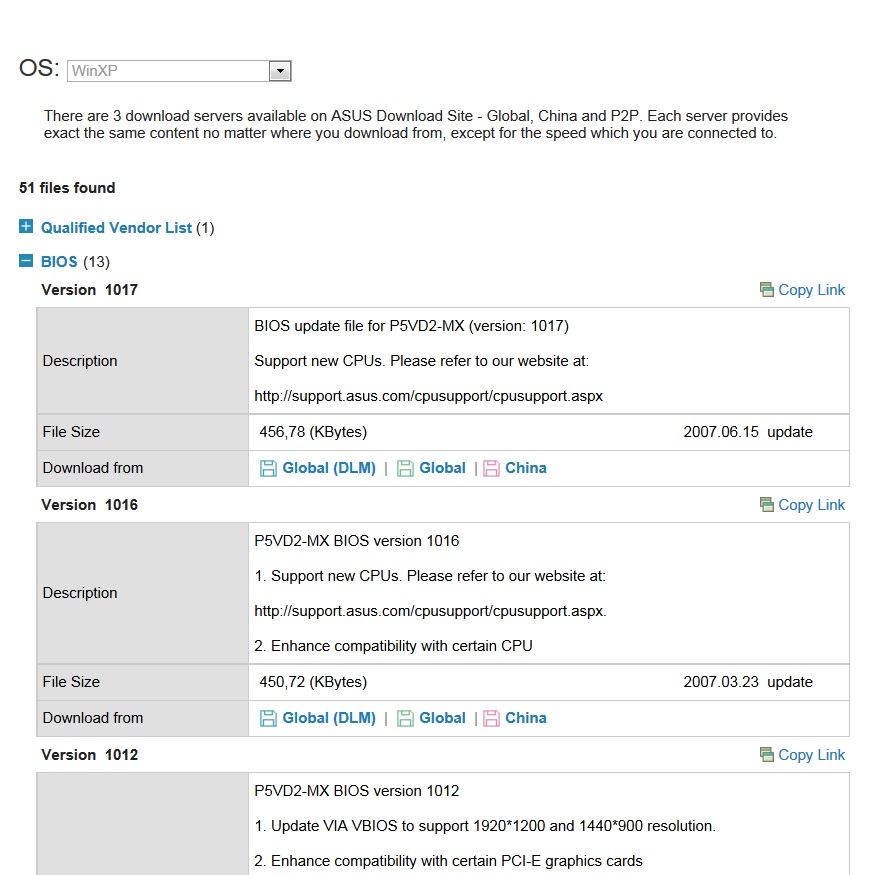This screenshot has height=875, width=885.
Task: Click Copy Link icon for Version 1016
Action: point(766,505)
